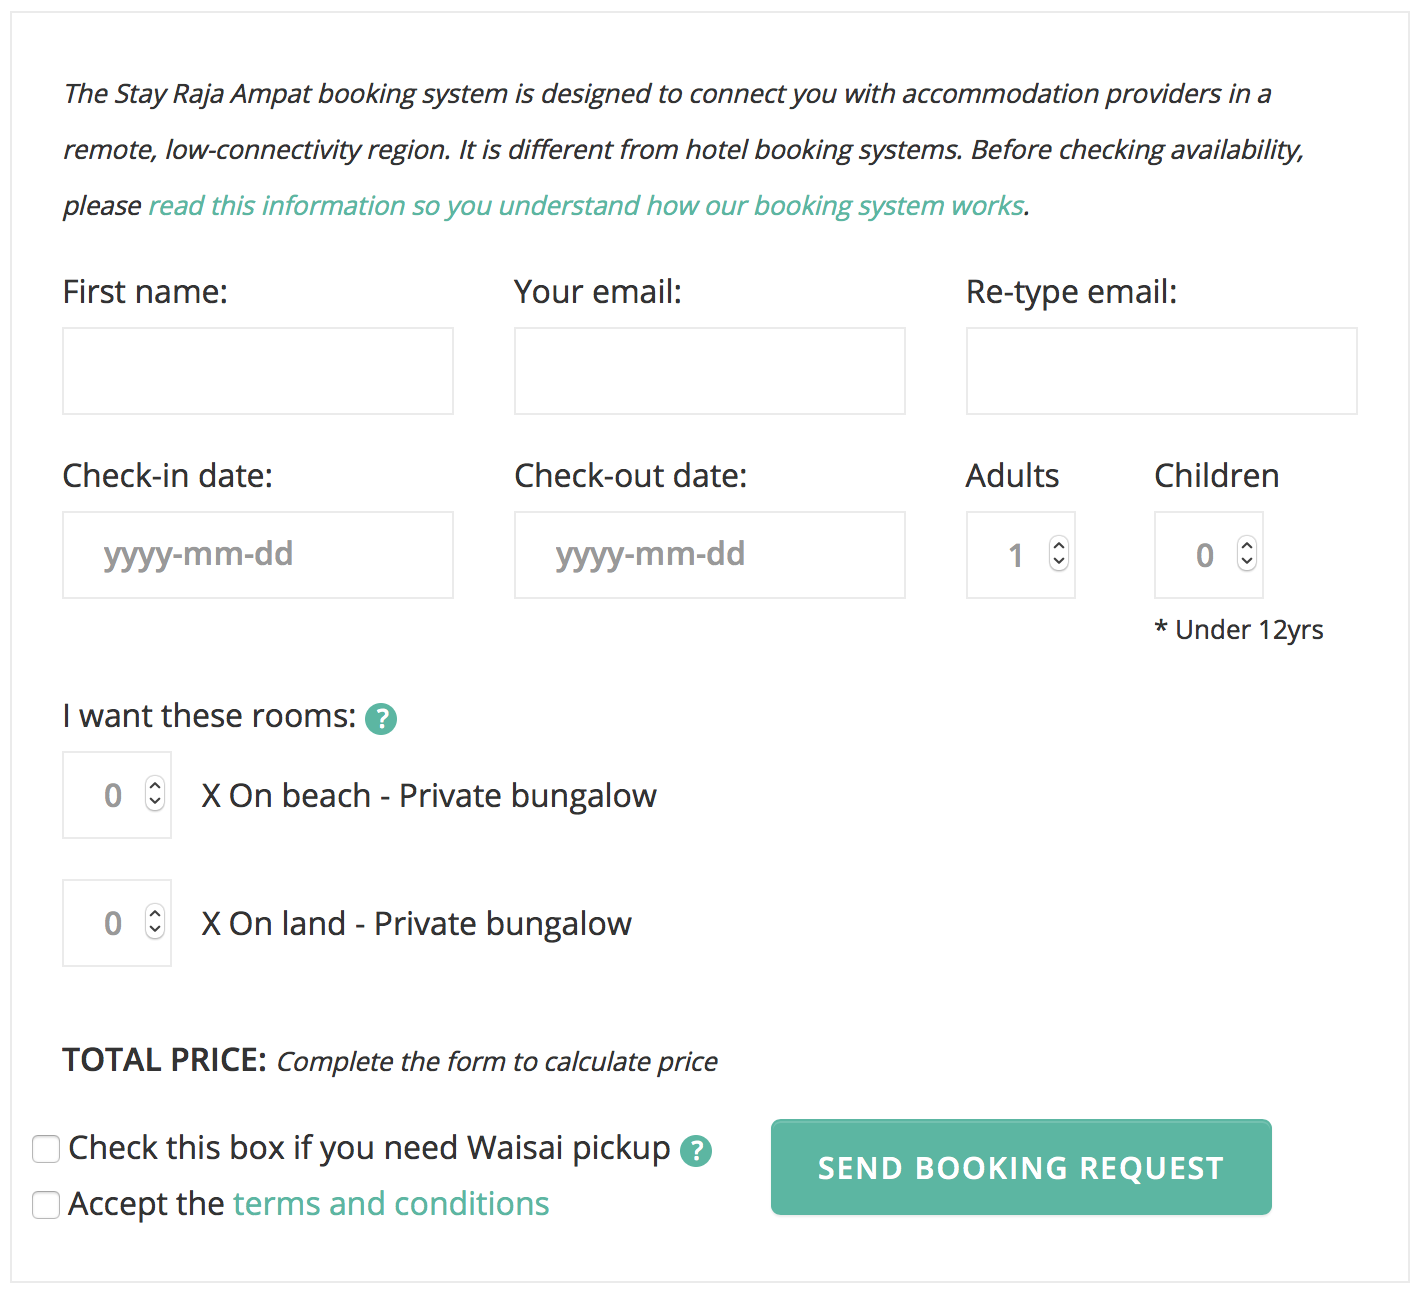Open the terms and conditions link
The height and width of the screenshot is (1300, 1422).
coord(391,1204)
